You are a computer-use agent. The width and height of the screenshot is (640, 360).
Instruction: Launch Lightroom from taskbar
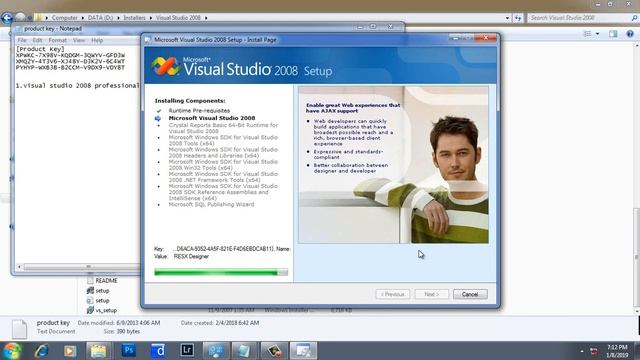187,351
